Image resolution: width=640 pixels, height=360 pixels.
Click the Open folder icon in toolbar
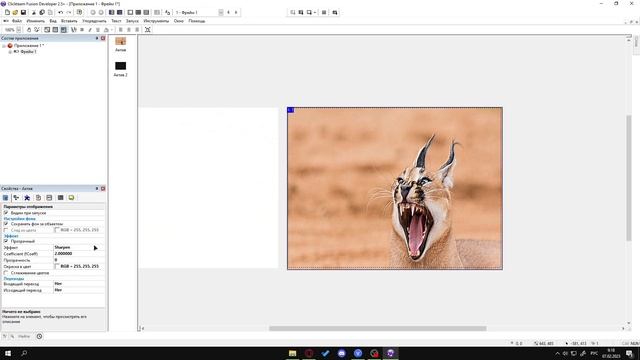(15, 13)
